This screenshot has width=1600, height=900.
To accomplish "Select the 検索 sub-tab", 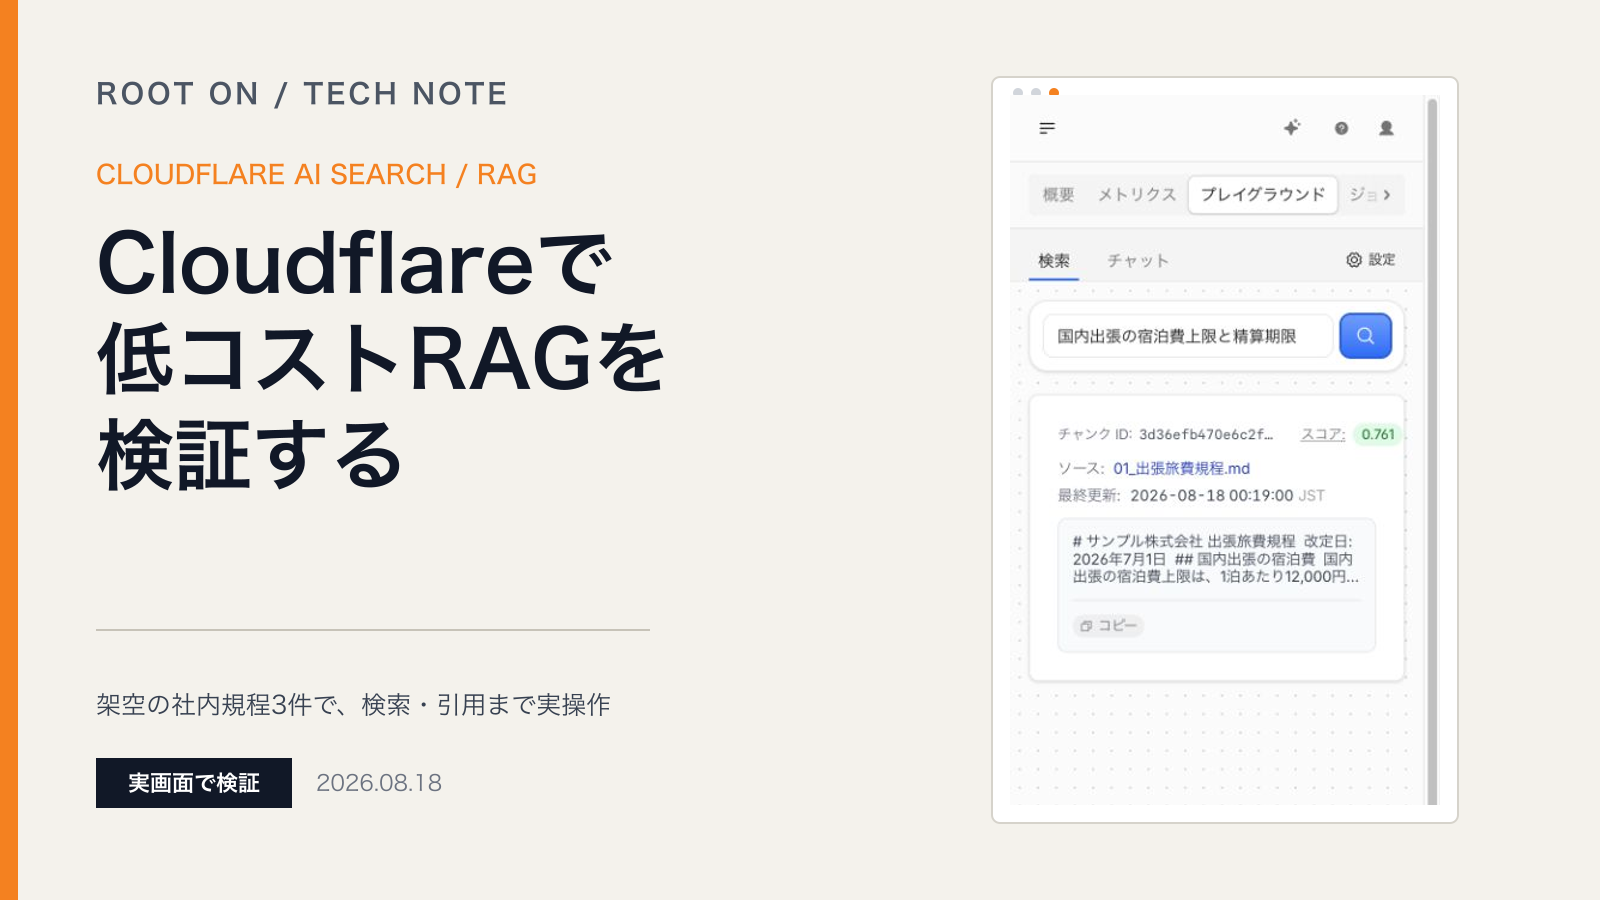I will click(x=1054, y=260).
